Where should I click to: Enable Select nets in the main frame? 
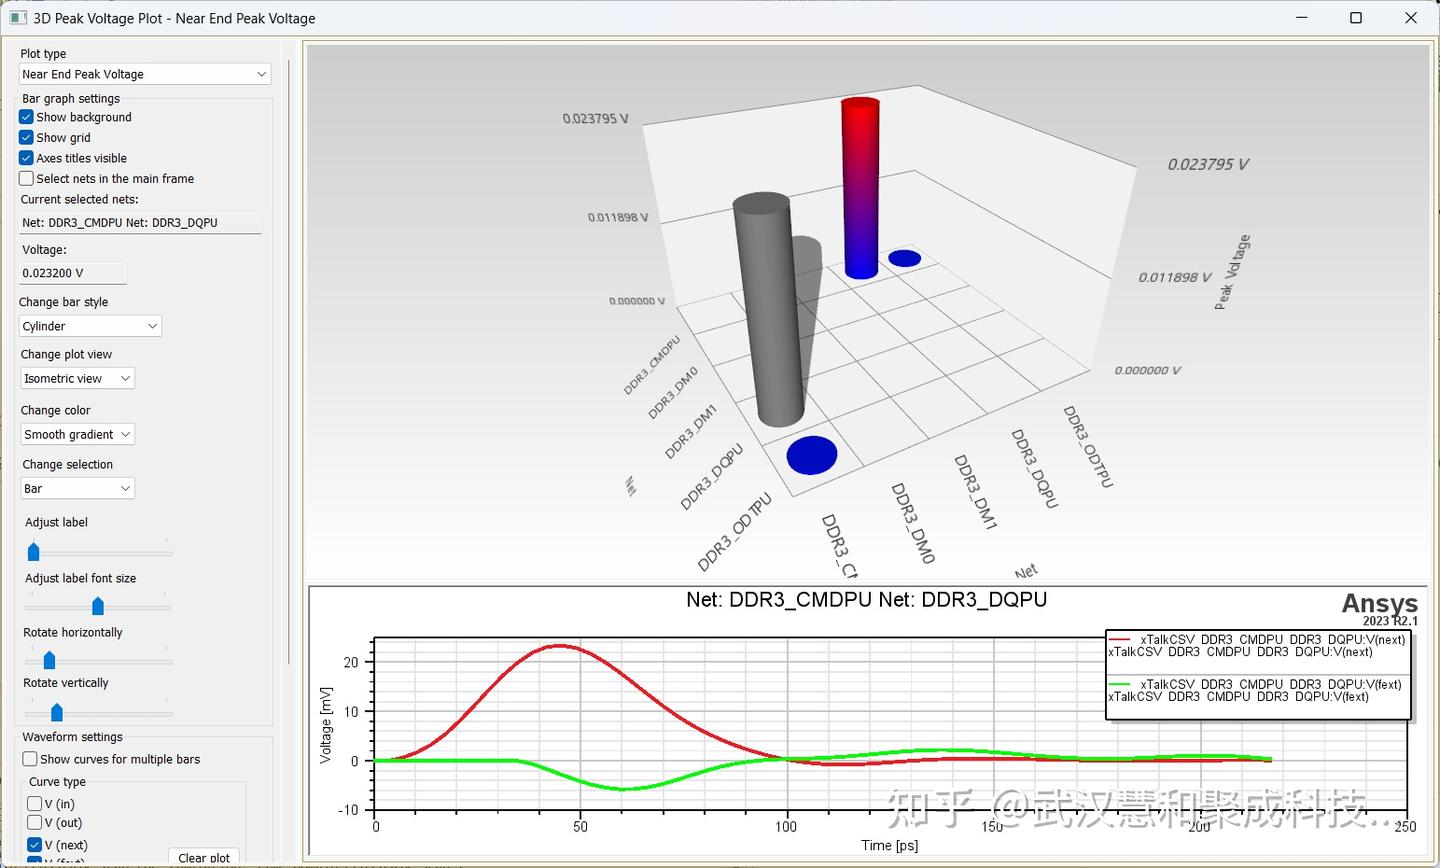point(27,178)
